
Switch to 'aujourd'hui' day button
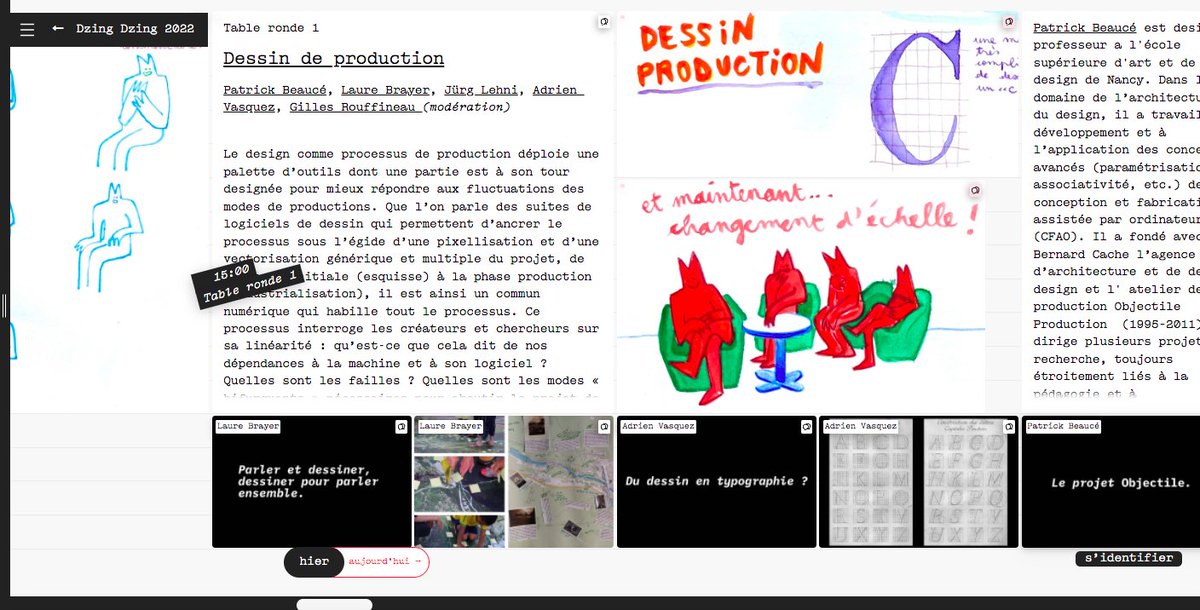coord(385,562)
